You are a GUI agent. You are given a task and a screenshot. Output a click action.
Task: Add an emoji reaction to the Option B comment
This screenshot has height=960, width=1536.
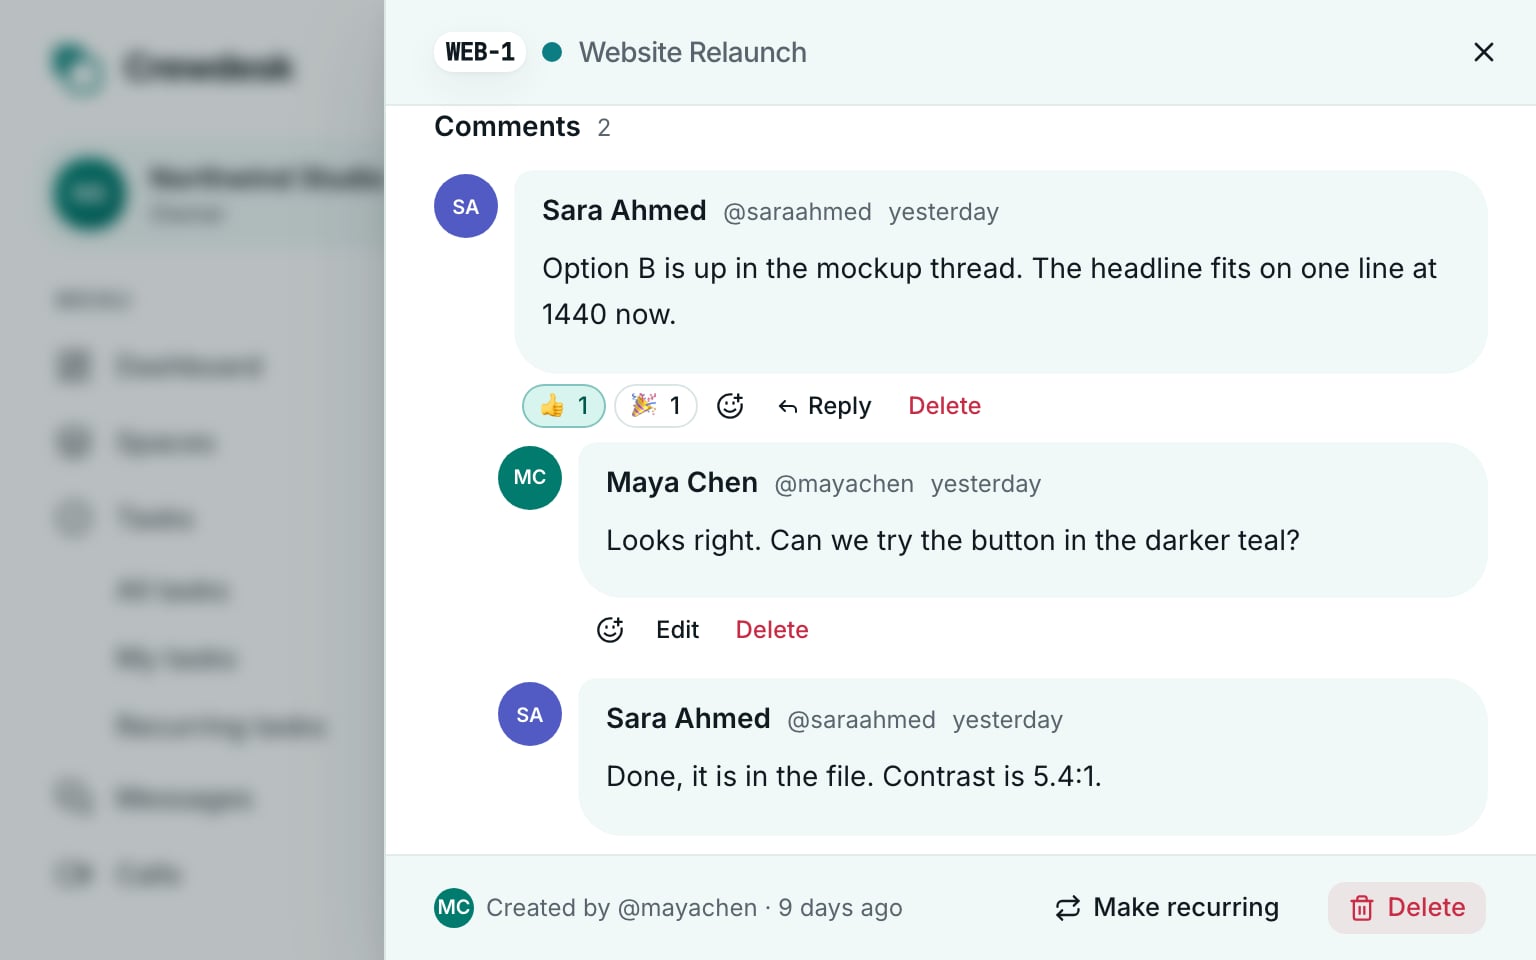coord(730,406)
